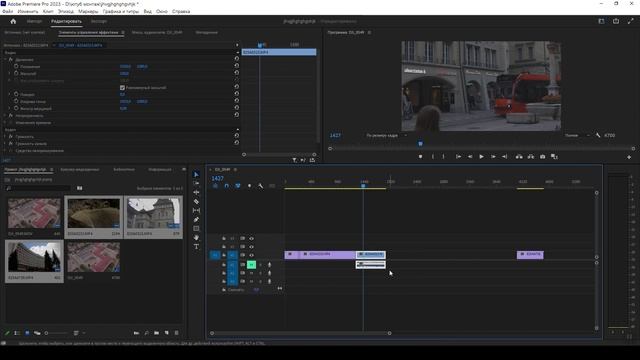Open timeline display settings wrench
640x360 pixels.
(x=260, y=186)
